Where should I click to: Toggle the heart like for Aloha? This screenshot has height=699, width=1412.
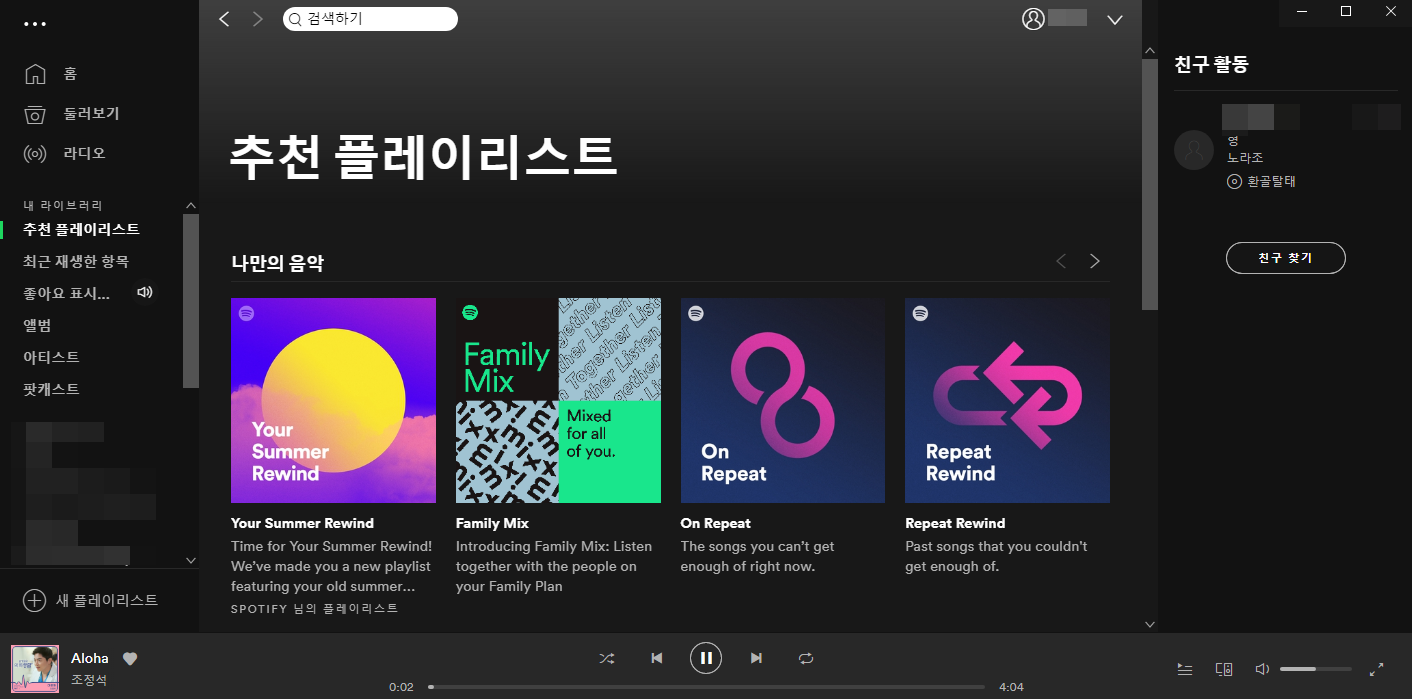[x=130, y=658]
